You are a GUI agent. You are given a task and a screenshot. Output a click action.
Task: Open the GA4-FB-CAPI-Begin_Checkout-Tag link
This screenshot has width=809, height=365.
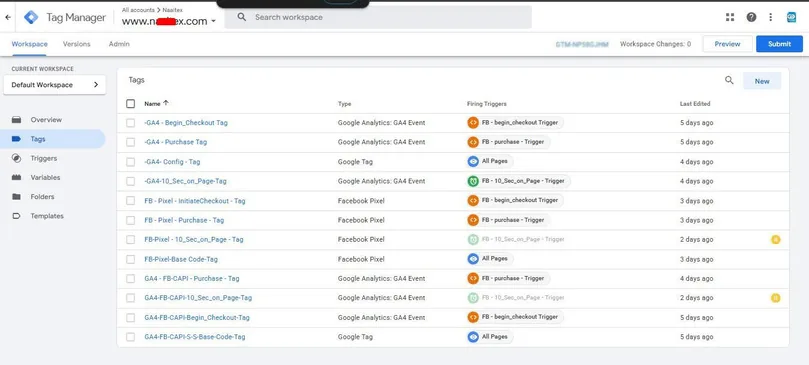point(197,318)
